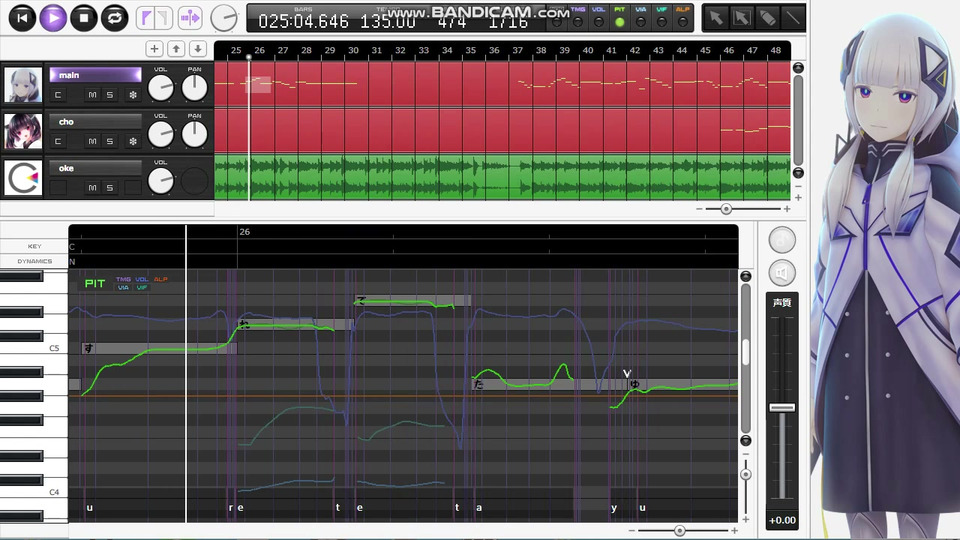Select the main track name
The height and width of the screenshot is (540, 960).
(x=96, y=75)
